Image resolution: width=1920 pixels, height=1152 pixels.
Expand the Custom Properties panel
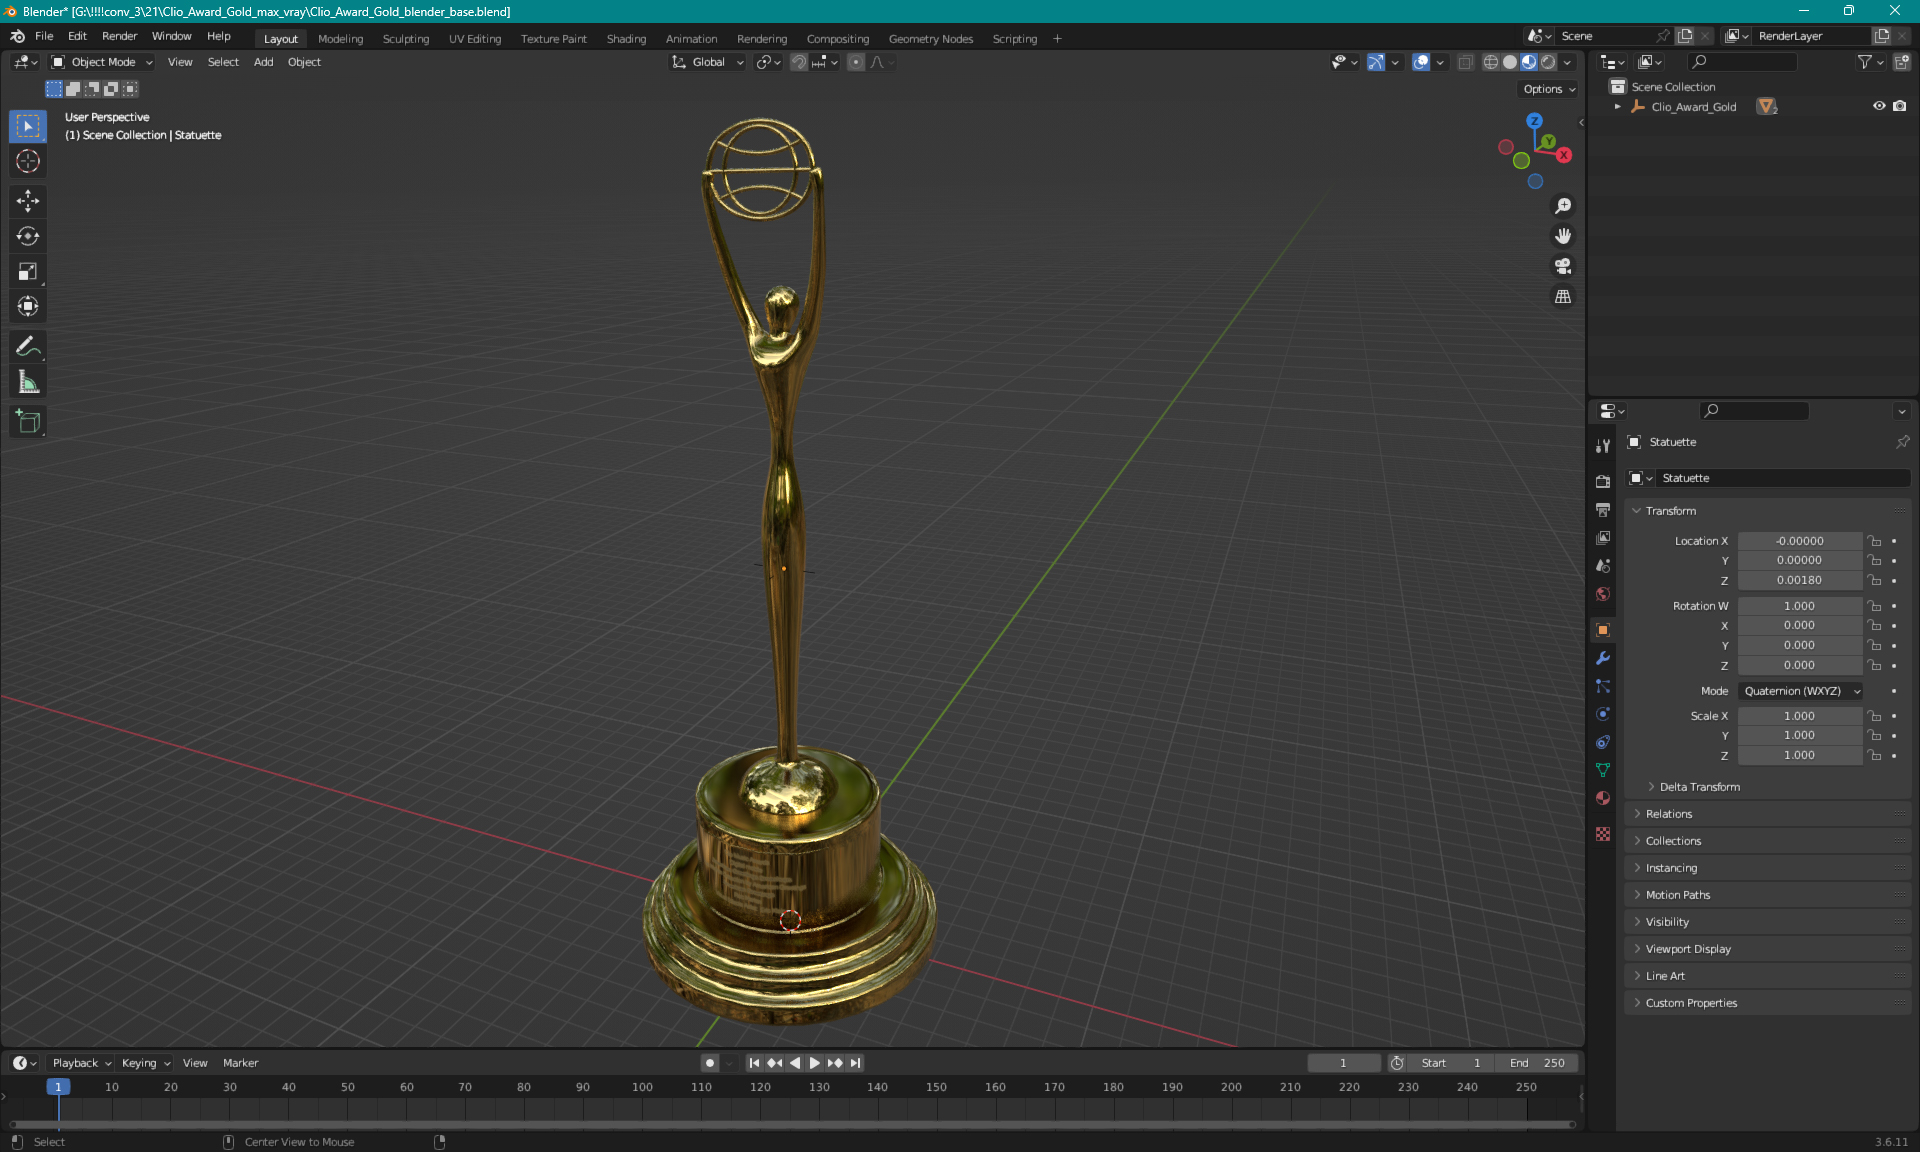[x=1690, y=1003]
